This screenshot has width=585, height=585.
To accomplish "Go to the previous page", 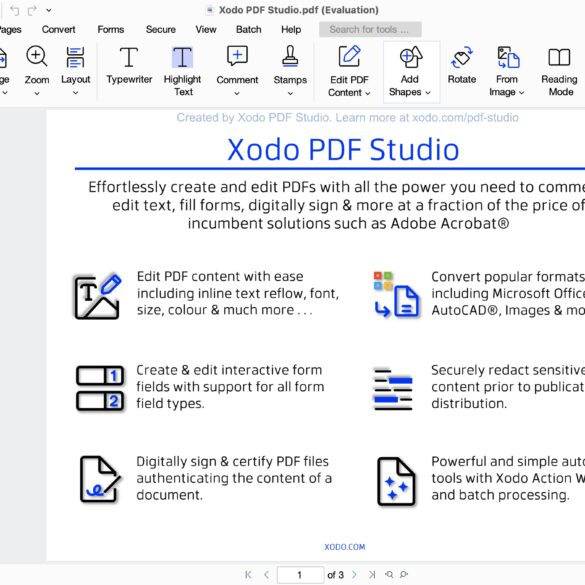I will pos(266,575).
